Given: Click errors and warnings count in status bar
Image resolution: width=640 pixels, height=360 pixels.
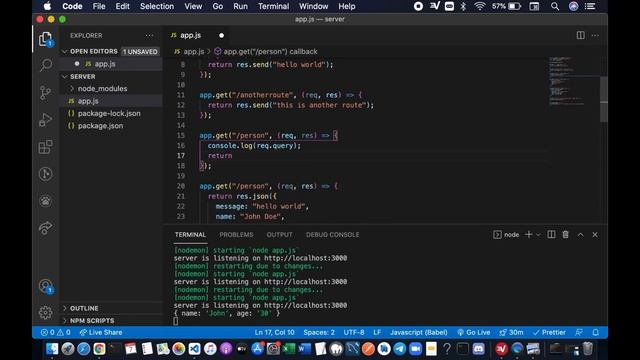Looking at the screenshot, I should coord(55,332).
